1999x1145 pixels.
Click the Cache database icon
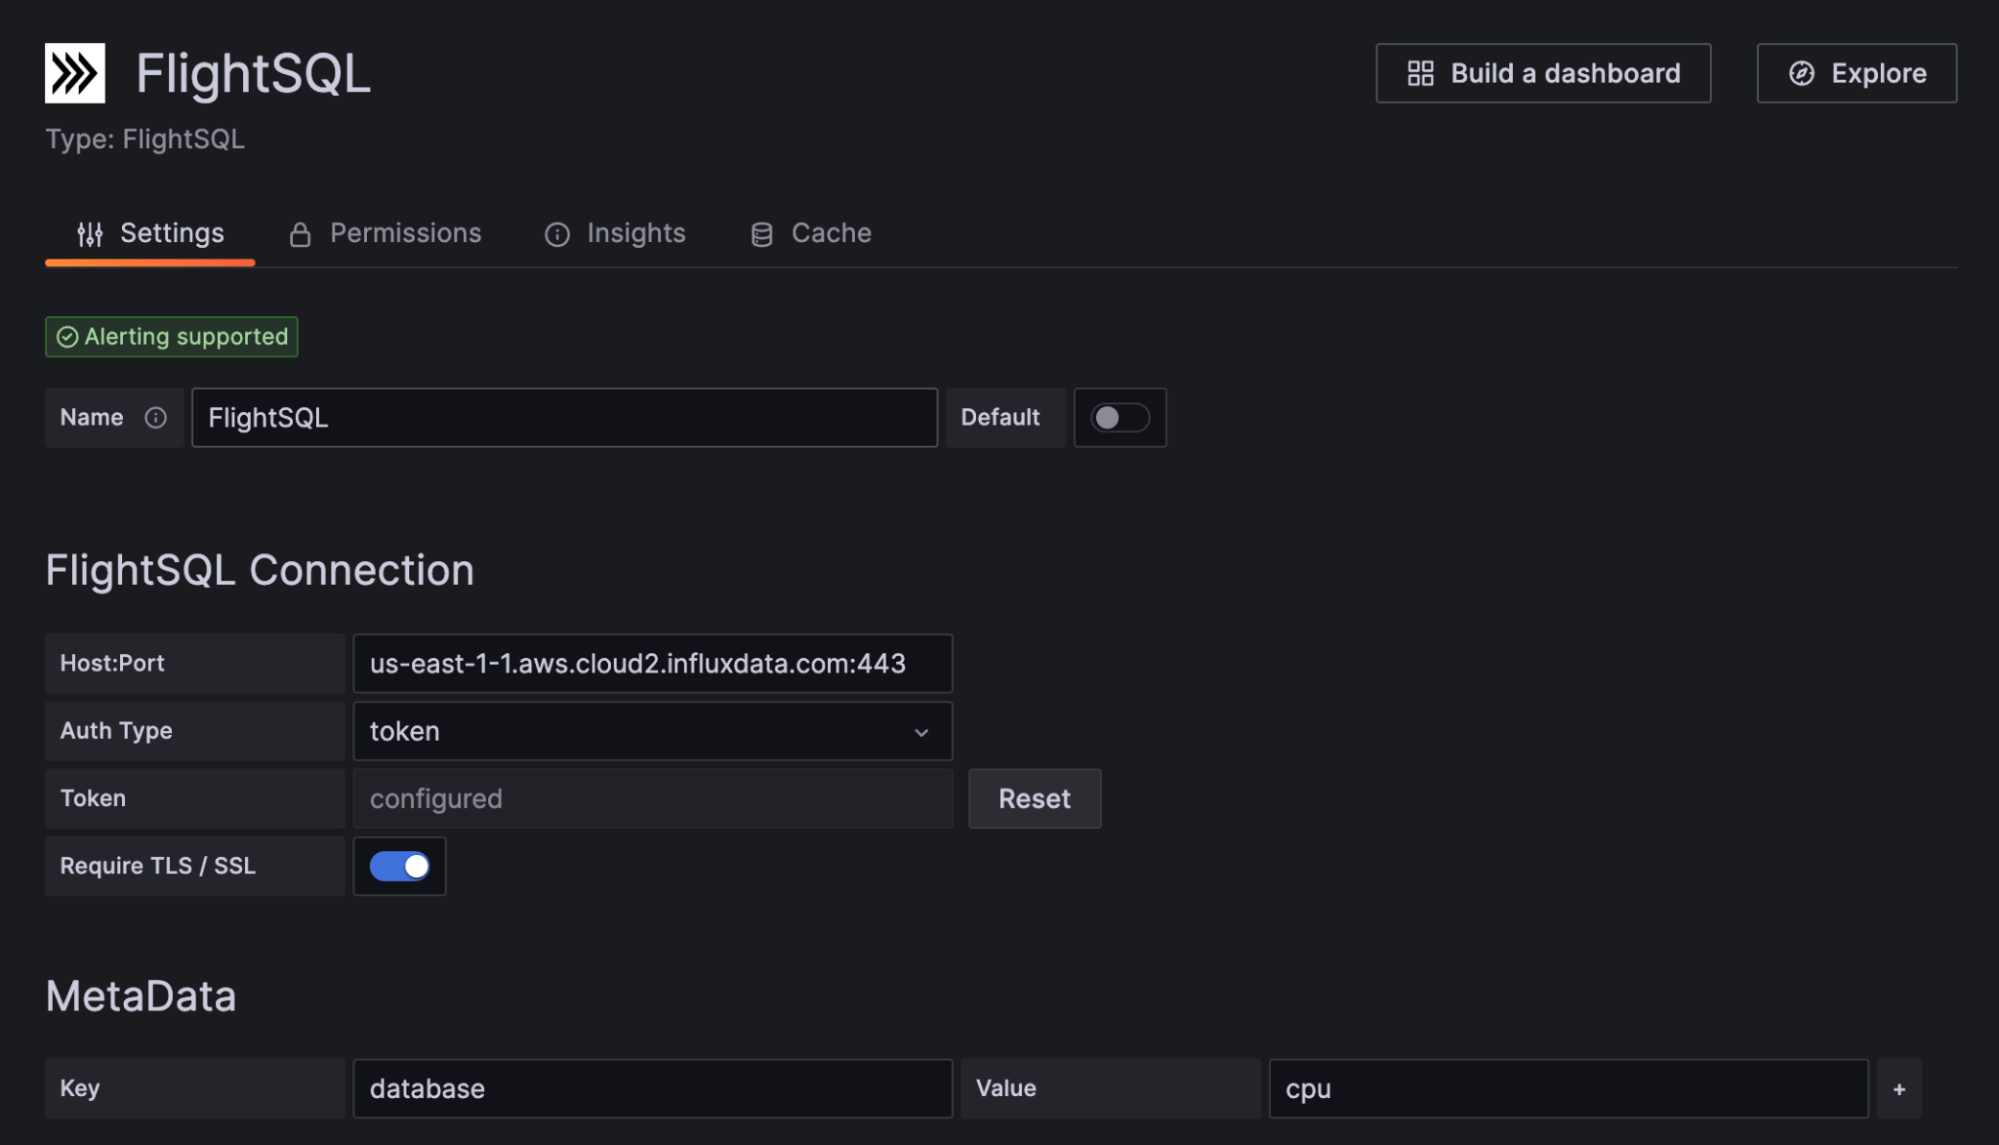[x=762, y=234]
